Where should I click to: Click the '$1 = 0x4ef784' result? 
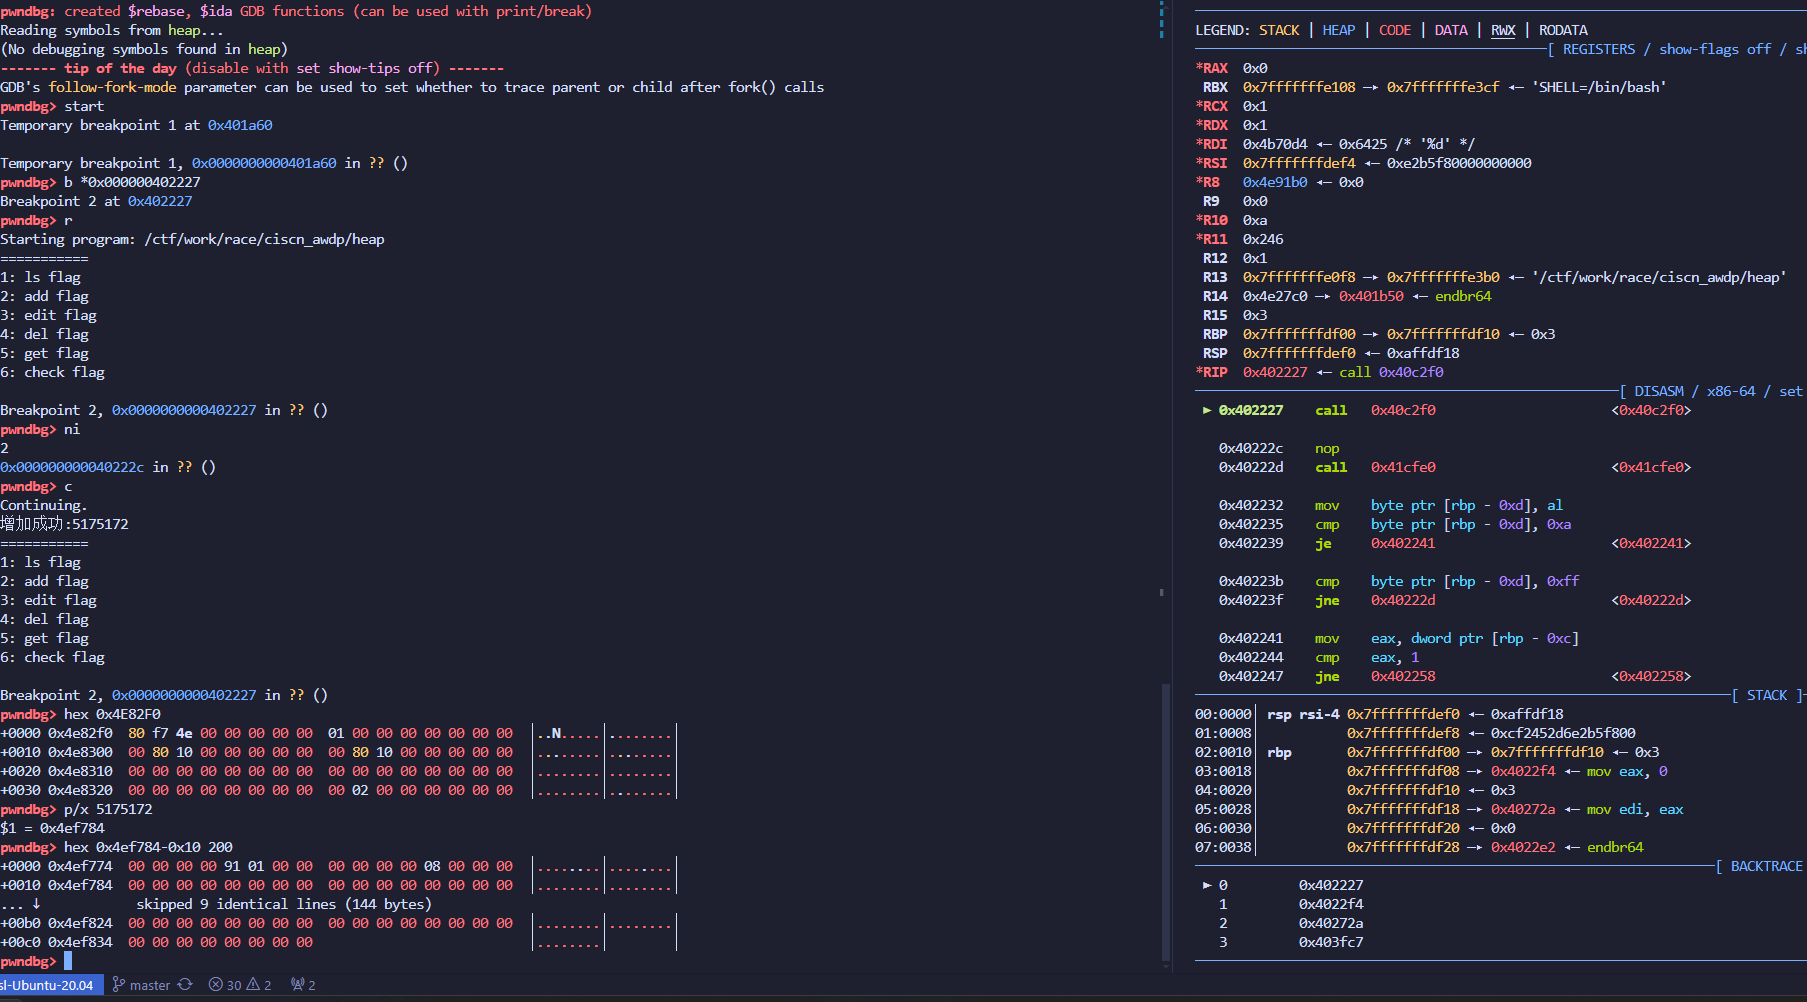52,828
